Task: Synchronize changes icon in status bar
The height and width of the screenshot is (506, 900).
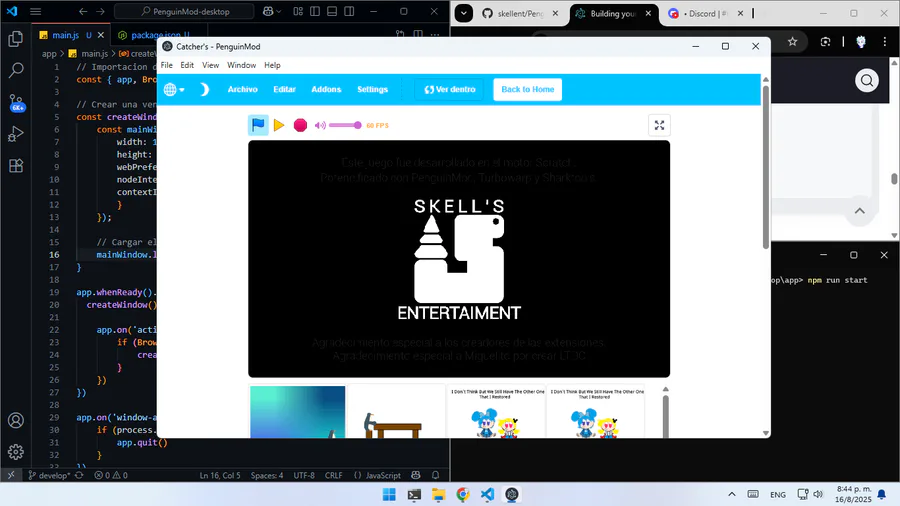Action: pos(79,475)
